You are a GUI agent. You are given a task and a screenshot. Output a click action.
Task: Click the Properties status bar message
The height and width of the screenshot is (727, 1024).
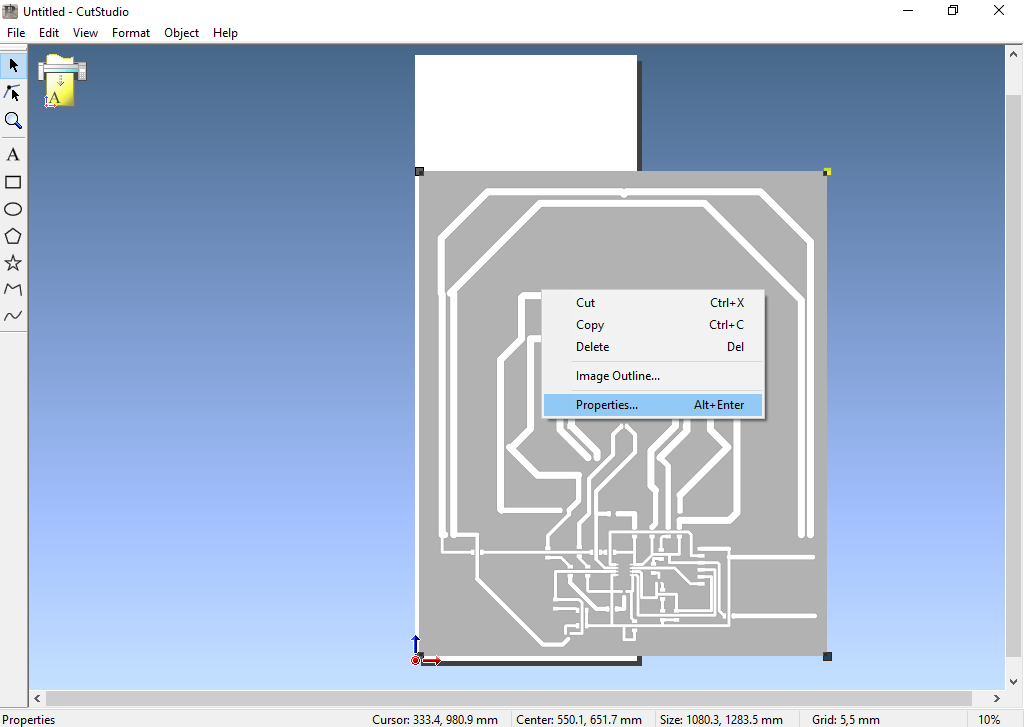pyautogui.click(x=29, y=719)
